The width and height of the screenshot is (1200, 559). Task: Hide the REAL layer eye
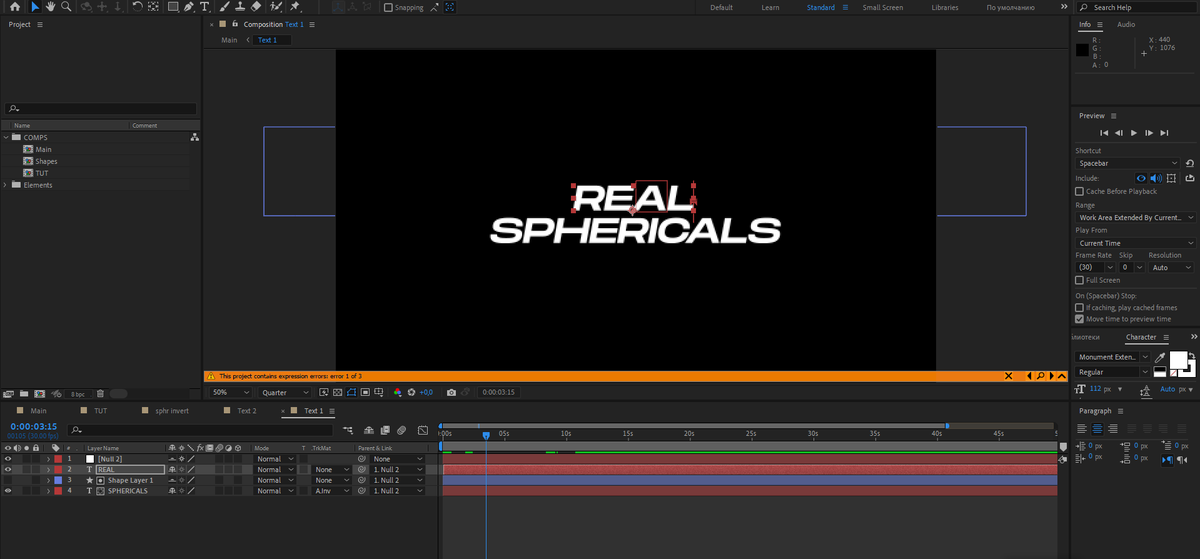(8, 469)
